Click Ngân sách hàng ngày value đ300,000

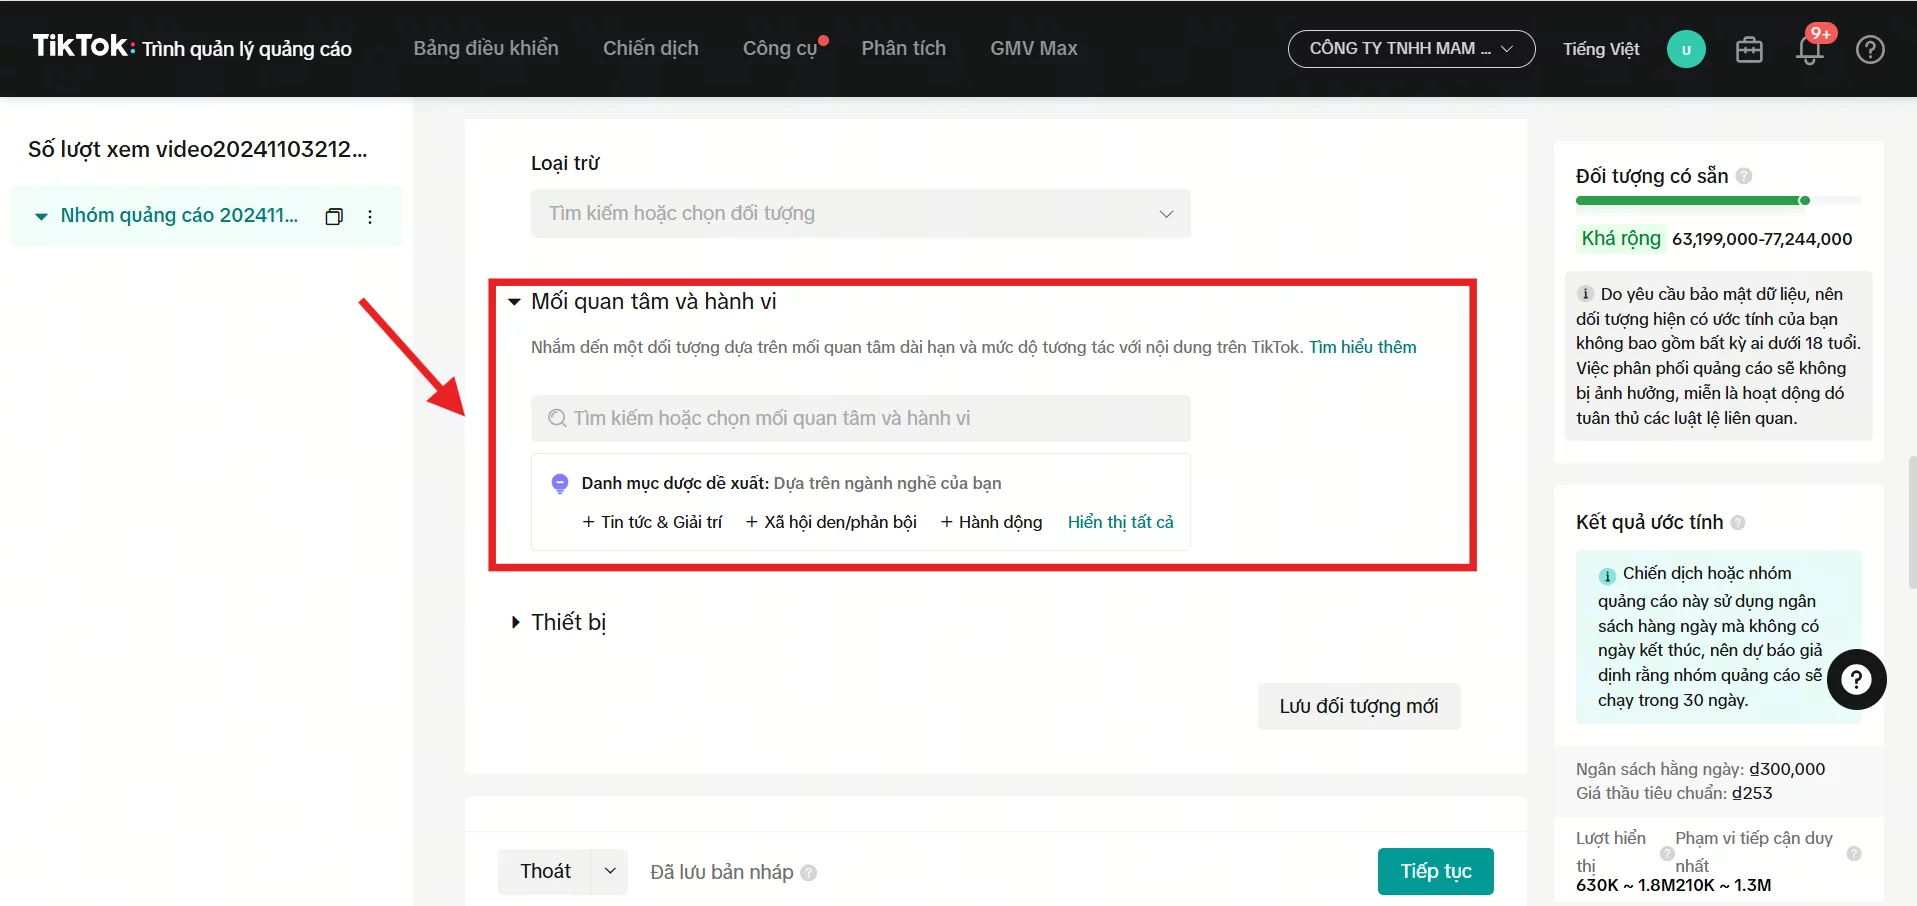pos(1787,769)
